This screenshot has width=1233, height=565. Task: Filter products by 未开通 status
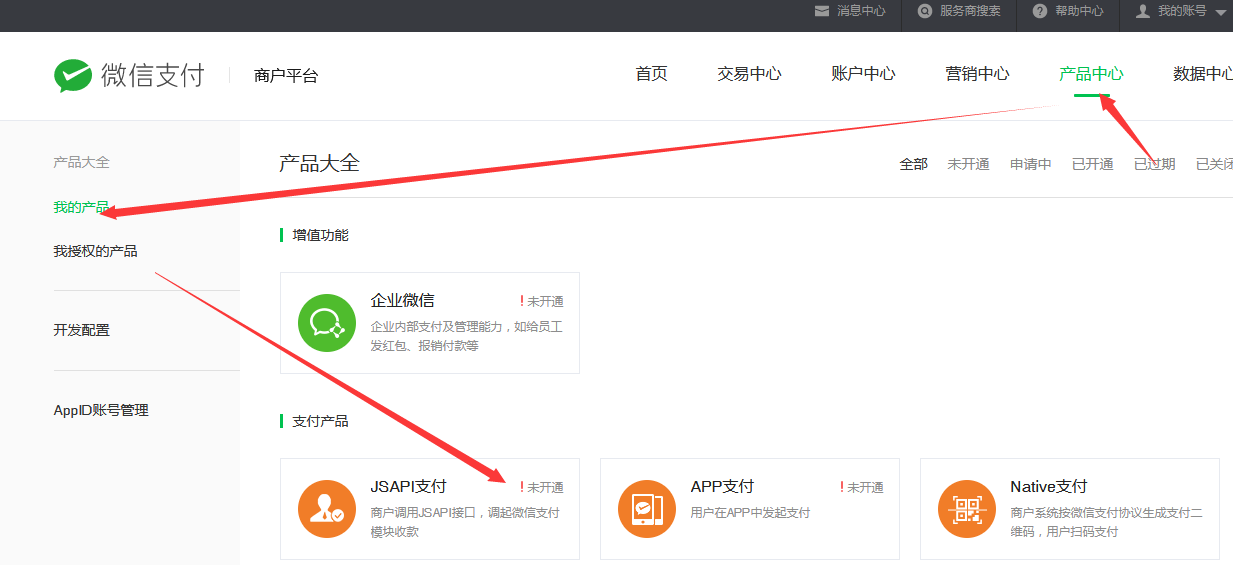[x=968, y=164]
